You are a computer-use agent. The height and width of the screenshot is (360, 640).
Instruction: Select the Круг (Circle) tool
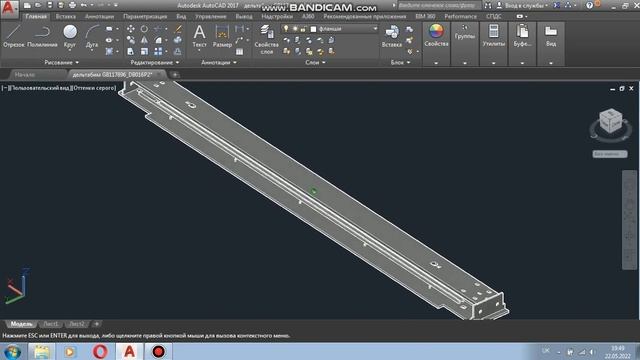[x=70, y=36]
